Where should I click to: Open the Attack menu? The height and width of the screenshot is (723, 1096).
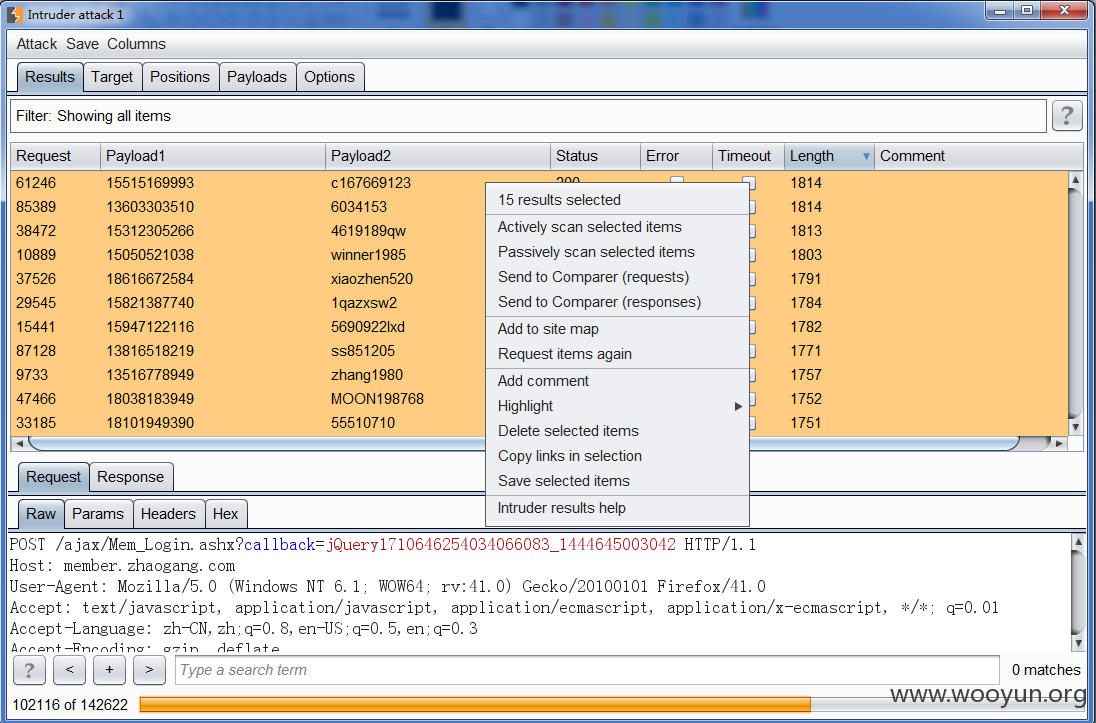(36, 44)
